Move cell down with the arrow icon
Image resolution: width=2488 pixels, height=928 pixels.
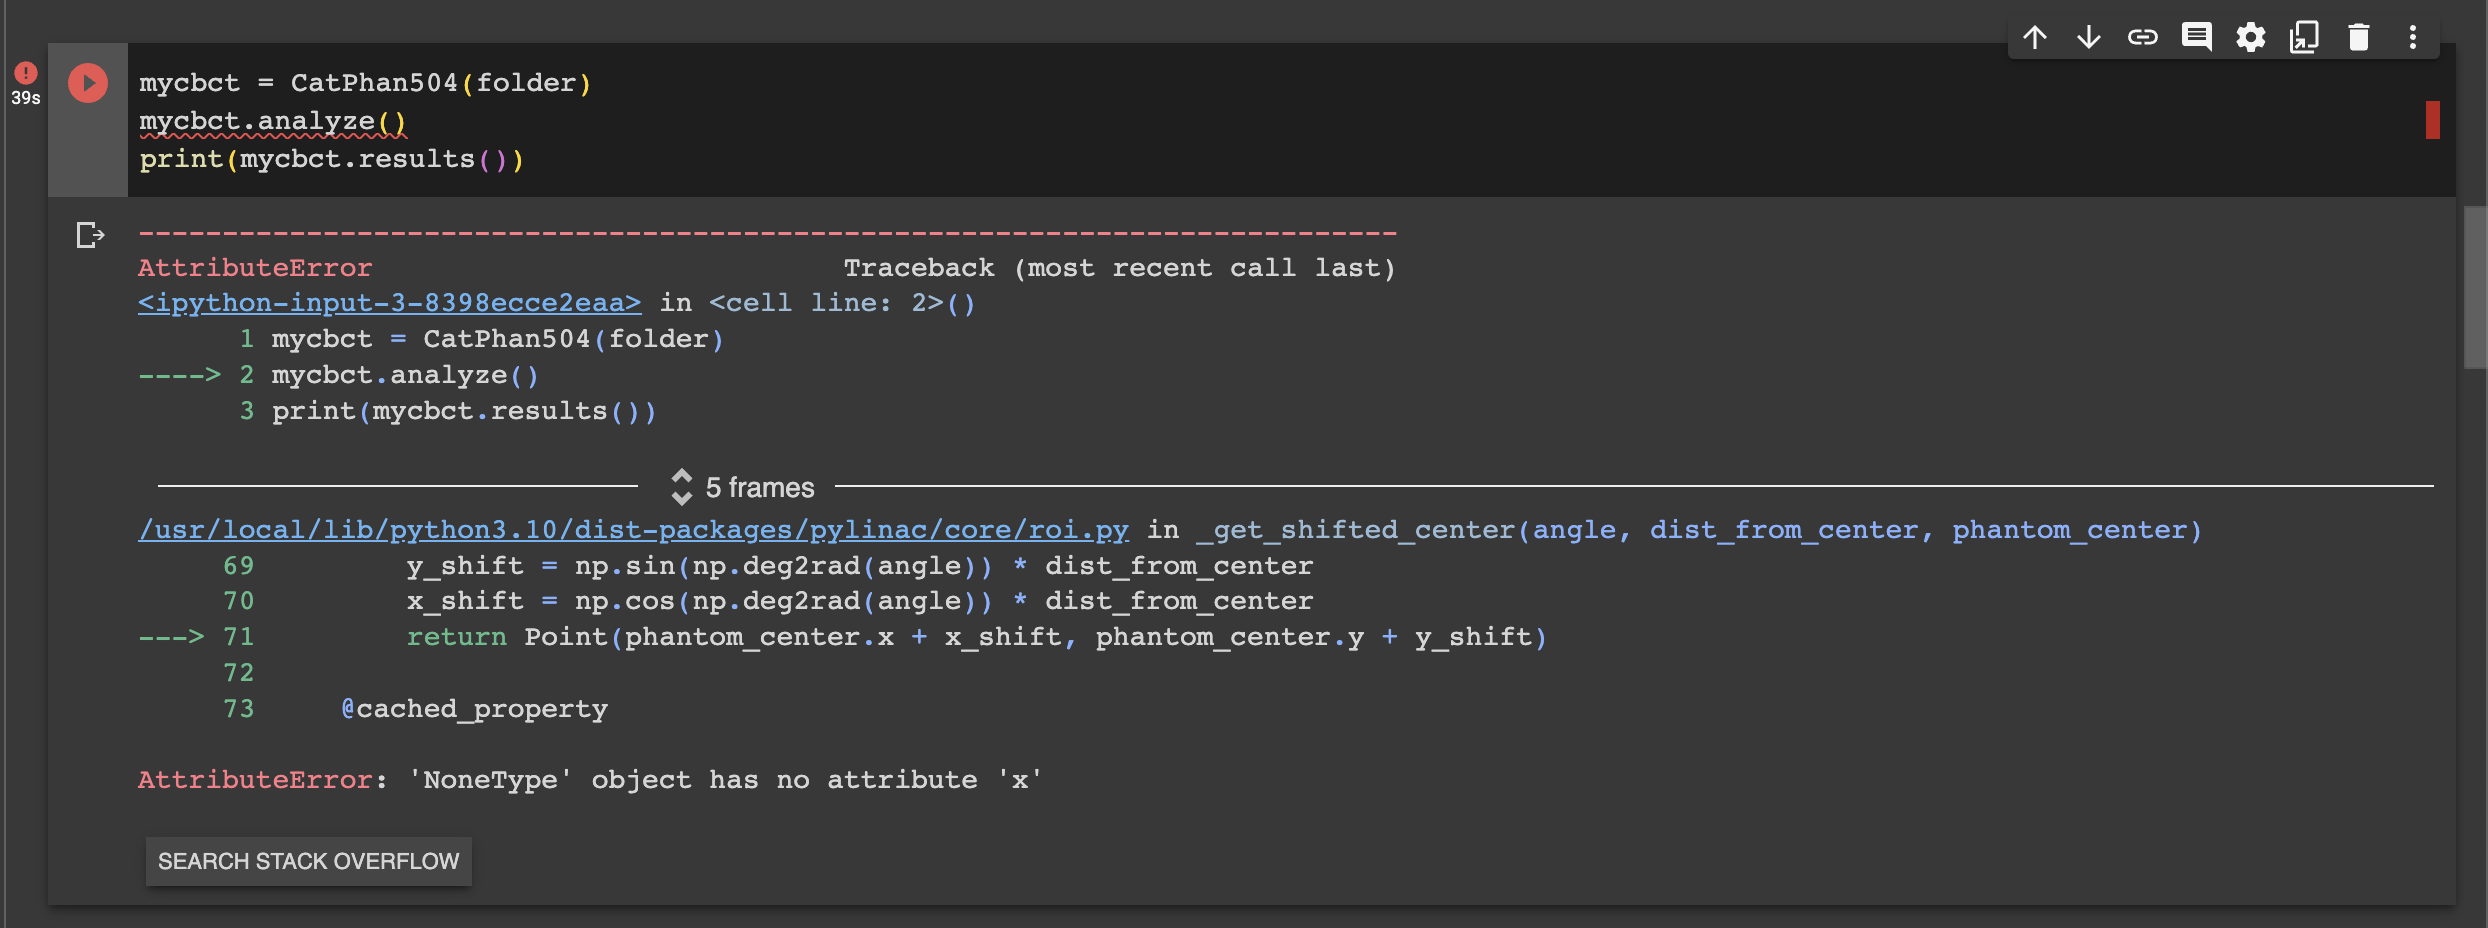coord(2089,38)
